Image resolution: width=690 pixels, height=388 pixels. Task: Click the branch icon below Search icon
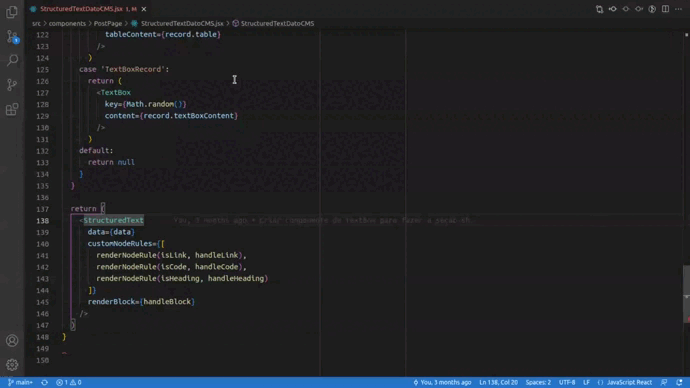pyautogui.click(x=12, y=84)
